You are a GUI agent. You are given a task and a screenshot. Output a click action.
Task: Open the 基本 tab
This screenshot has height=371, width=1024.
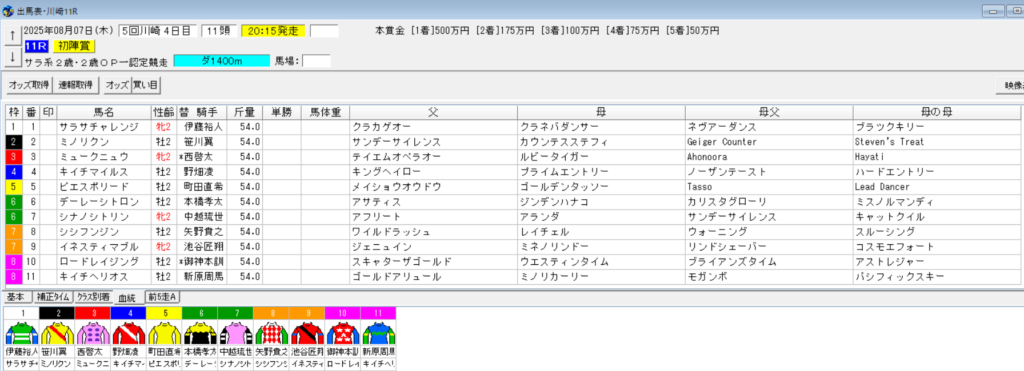pos(17,297)
